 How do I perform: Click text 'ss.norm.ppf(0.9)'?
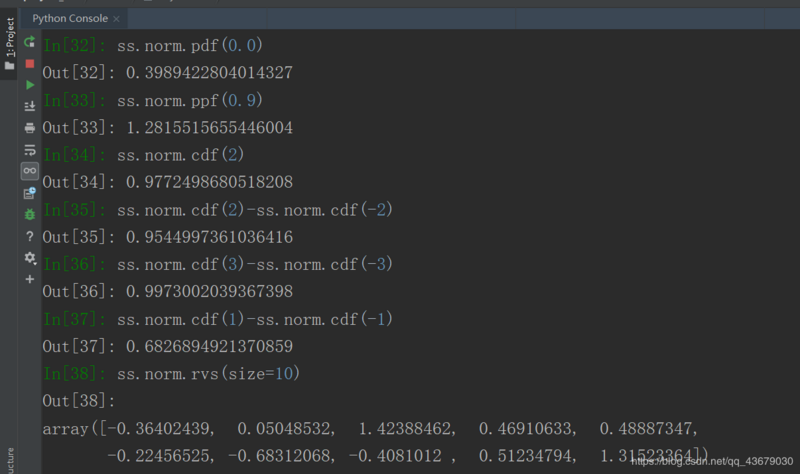[x=190, y=100]
